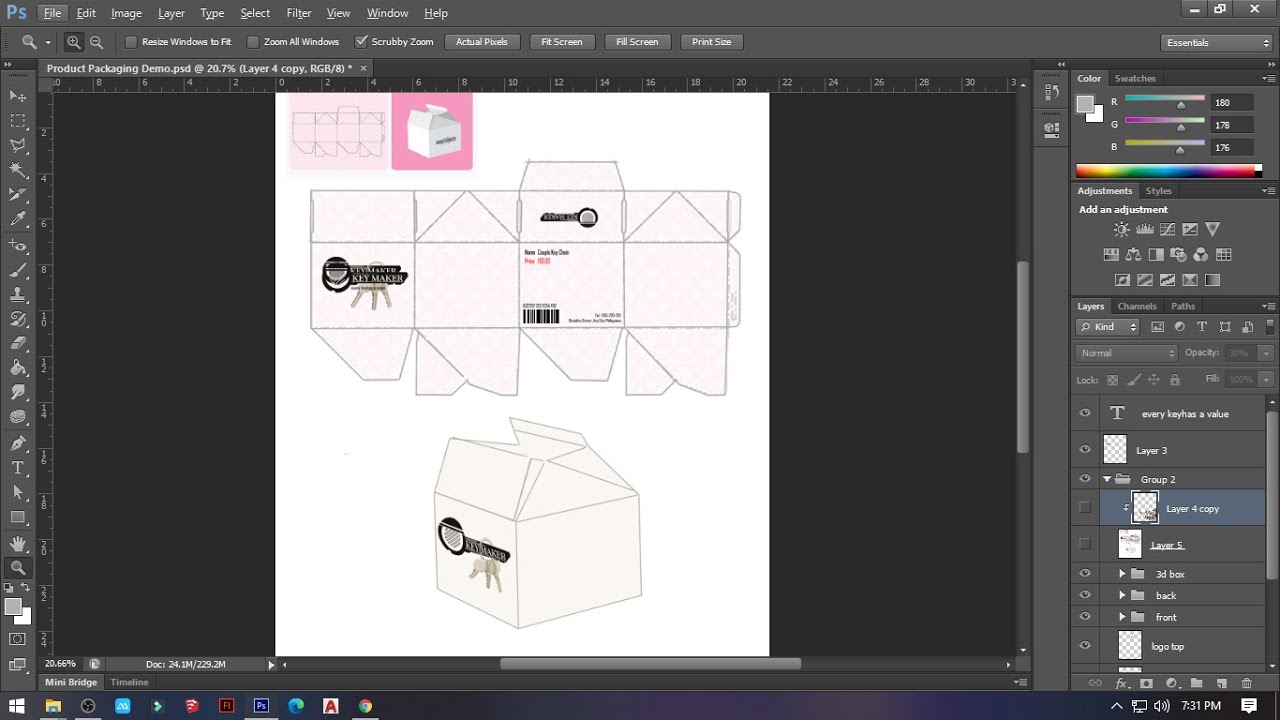Image resolution: width=1280 pixels, height=720 pixels.
Task: Delete layer using trash icon
Action: 1246,684
